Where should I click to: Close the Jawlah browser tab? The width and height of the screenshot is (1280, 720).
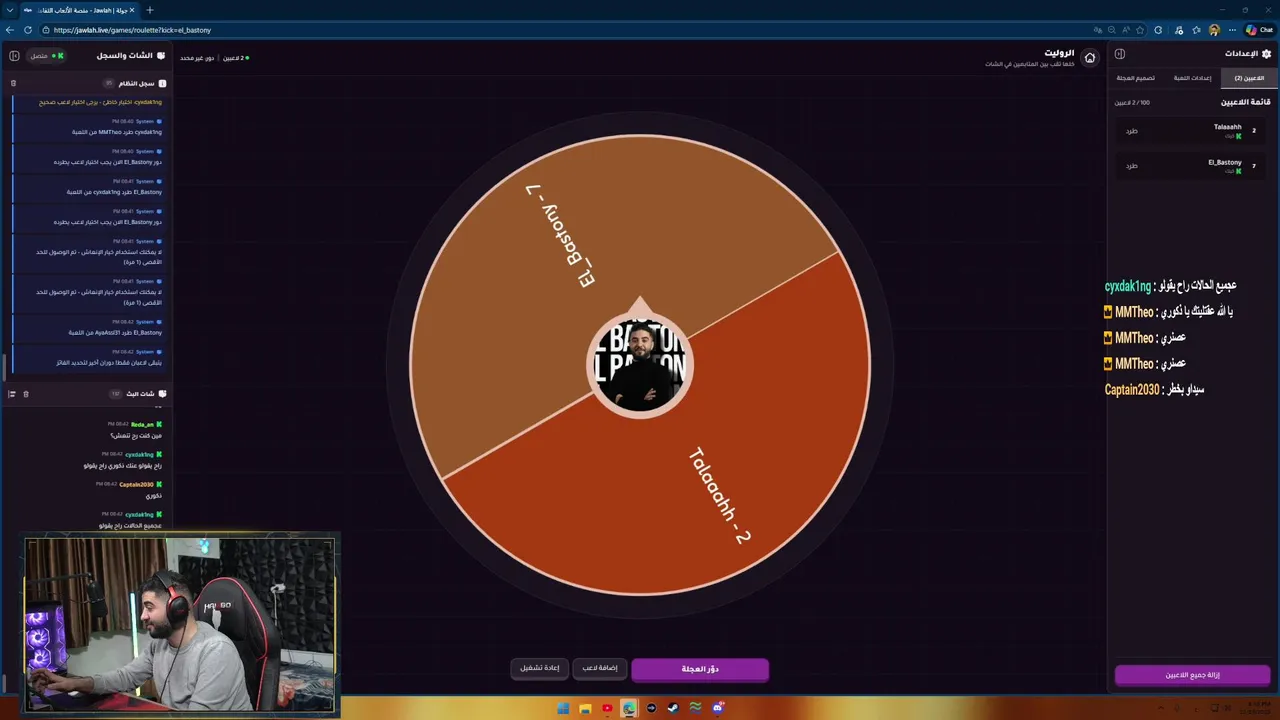(131, 10)
